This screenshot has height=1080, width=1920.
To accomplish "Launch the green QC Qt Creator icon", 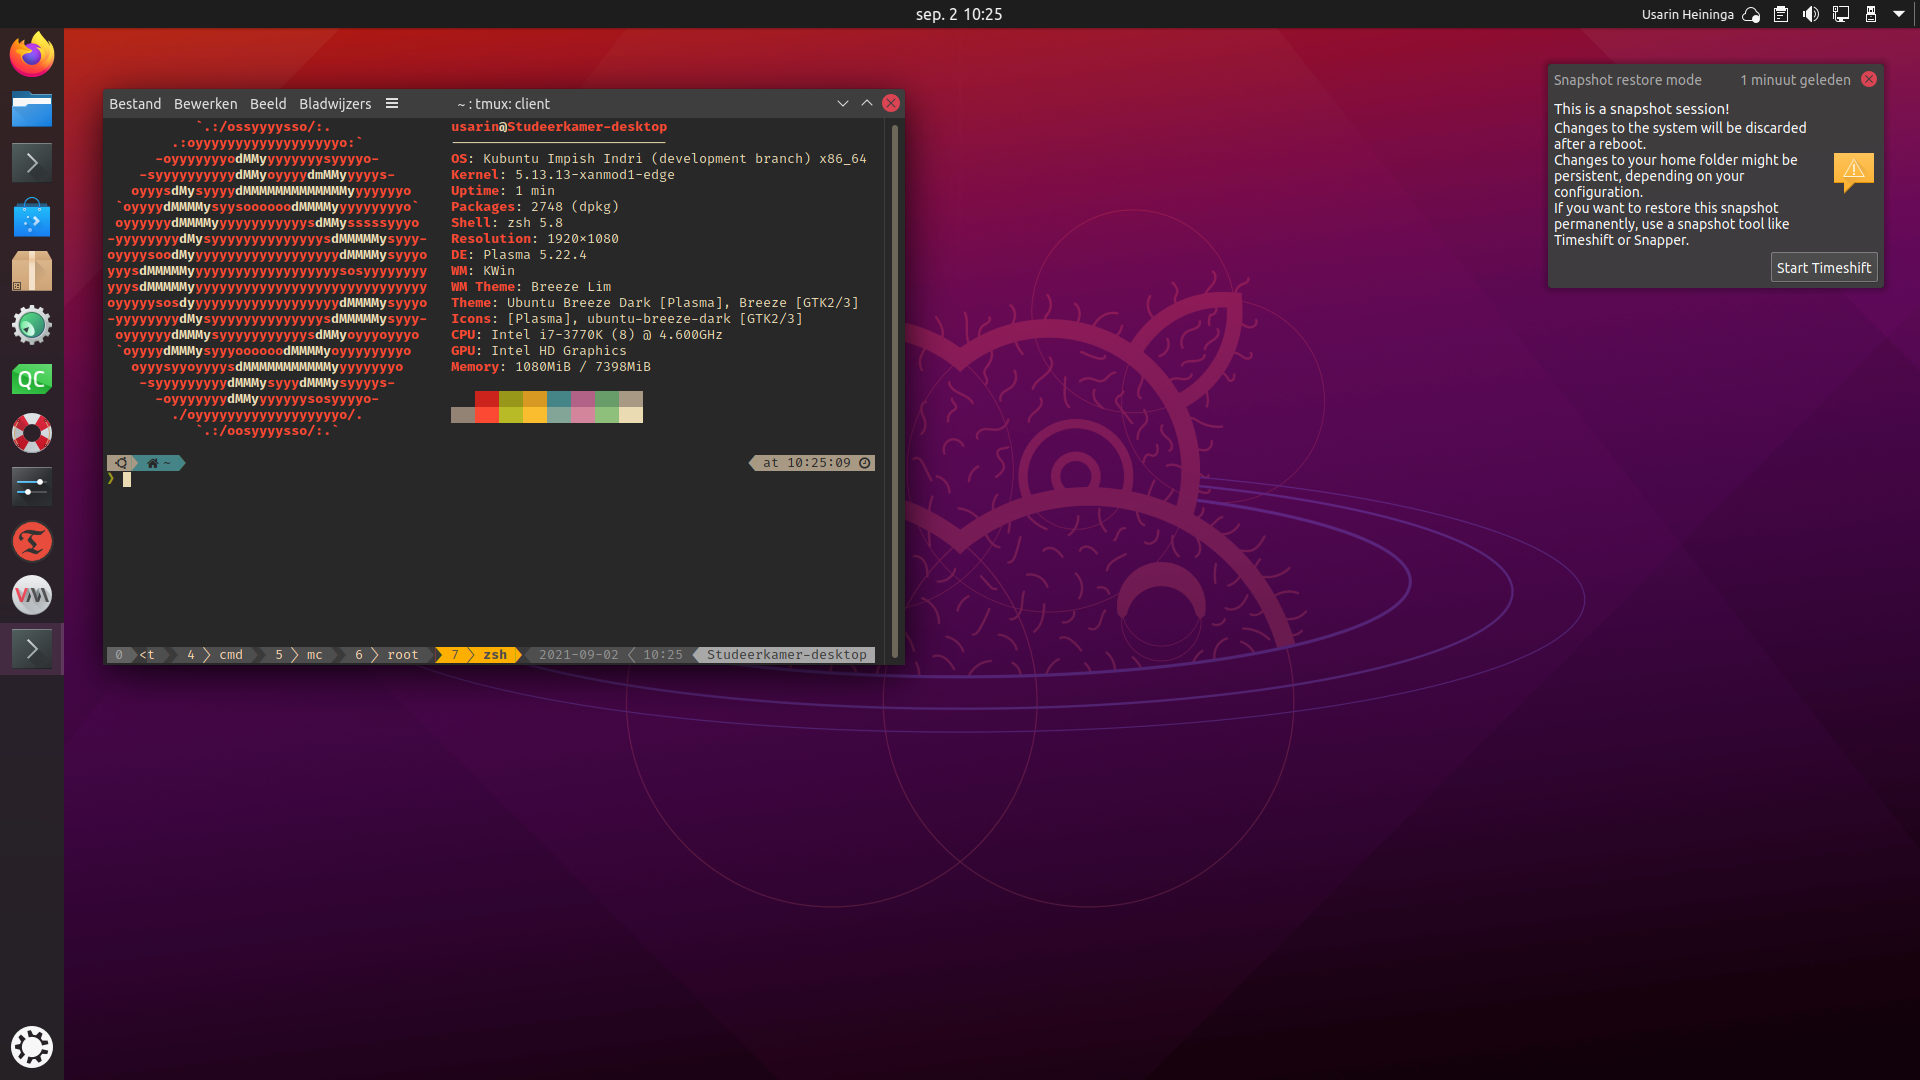I will pos(32,379).
